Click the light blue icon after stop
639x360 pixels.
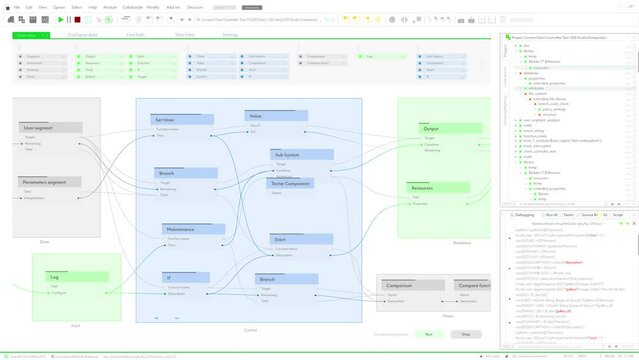pos(88,20)
